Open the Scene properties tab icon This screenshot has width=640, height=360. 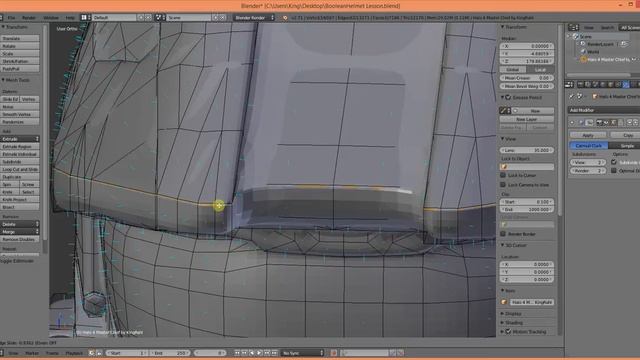pos(595,84)
